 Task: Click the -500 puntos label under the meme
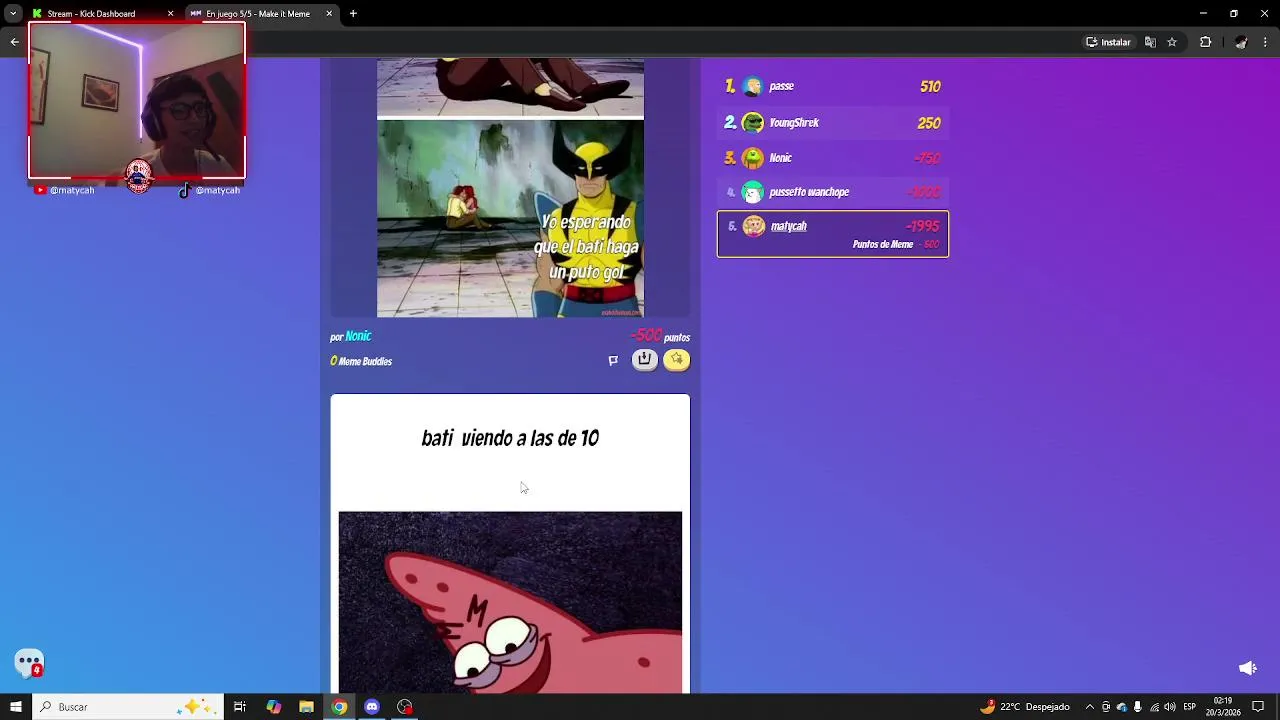coord(660,337)
